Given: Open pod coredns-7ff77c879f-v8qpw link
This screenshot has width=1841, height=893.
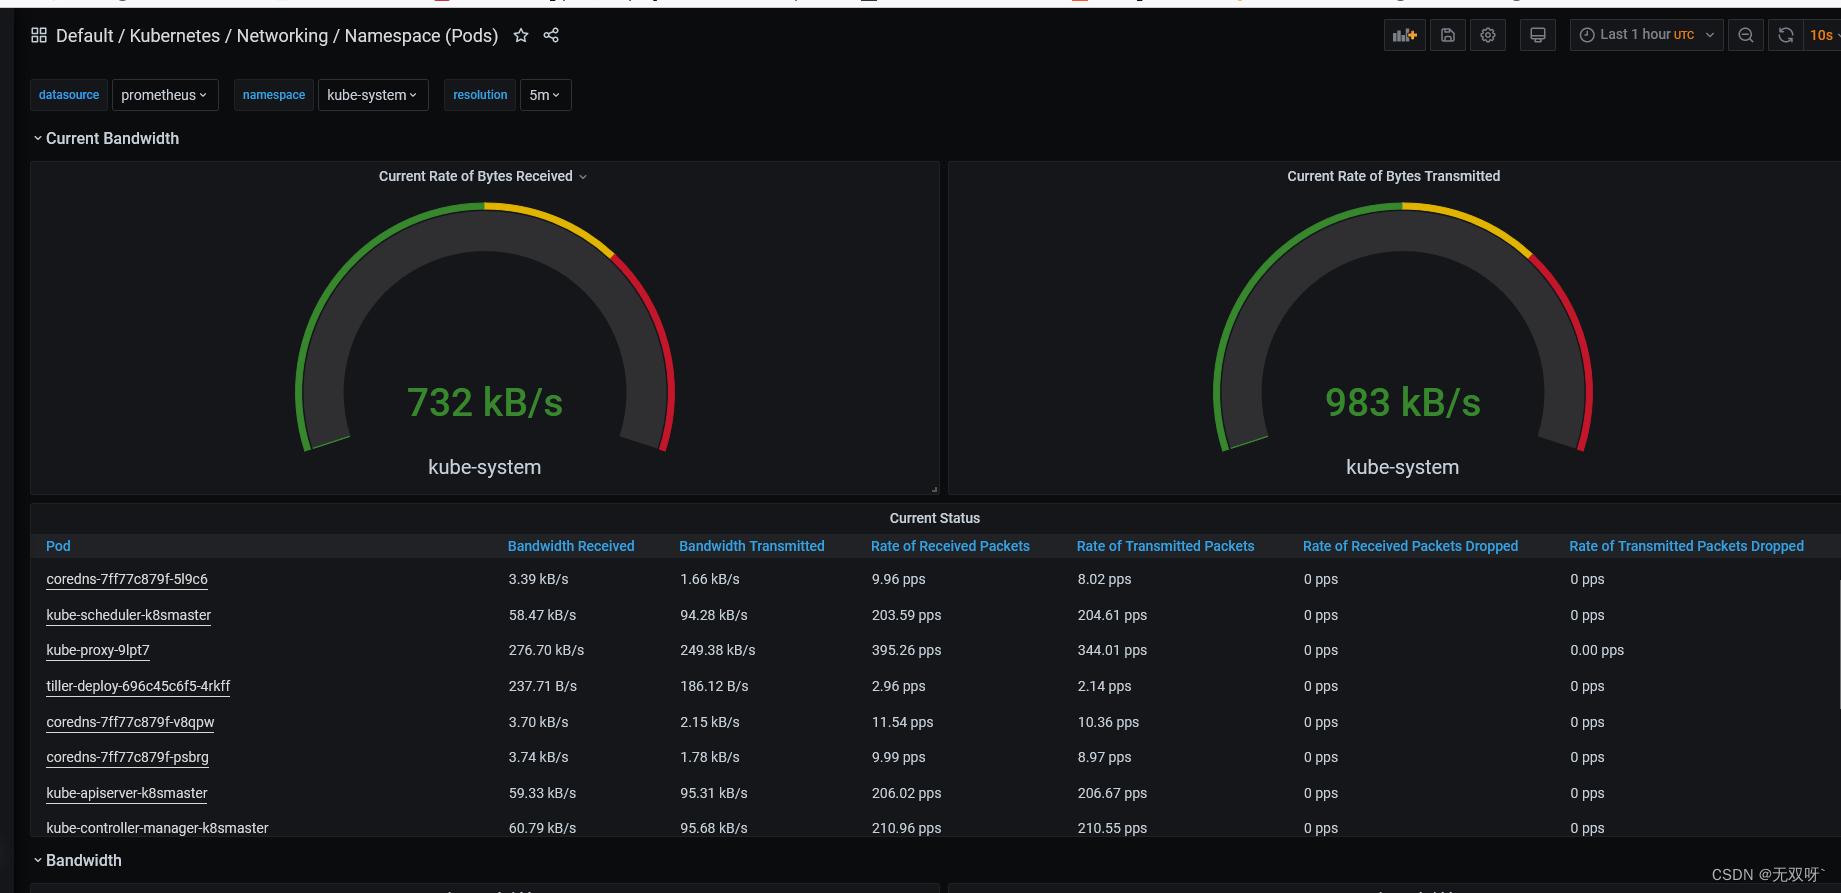Looking at the screenshot, I should [130, 722].
